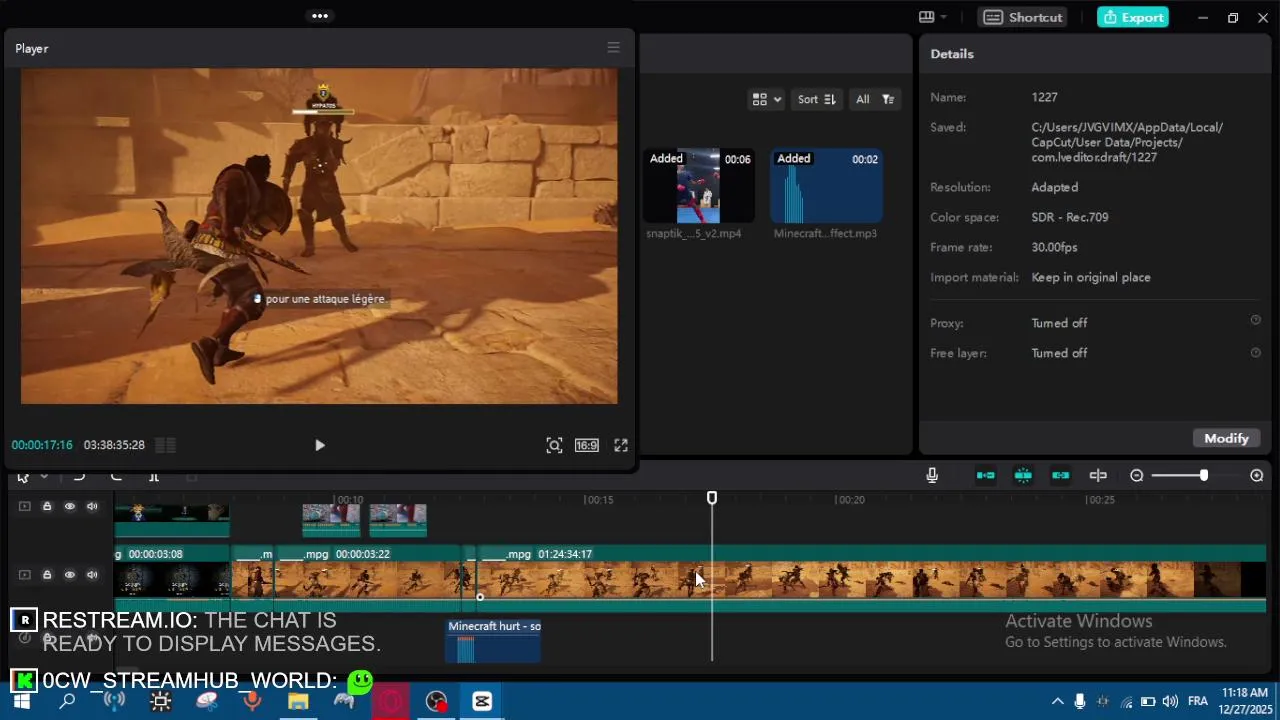Toggle the preview axis
This screenshot has width=1280, height=720.
tap(1098, 476)
